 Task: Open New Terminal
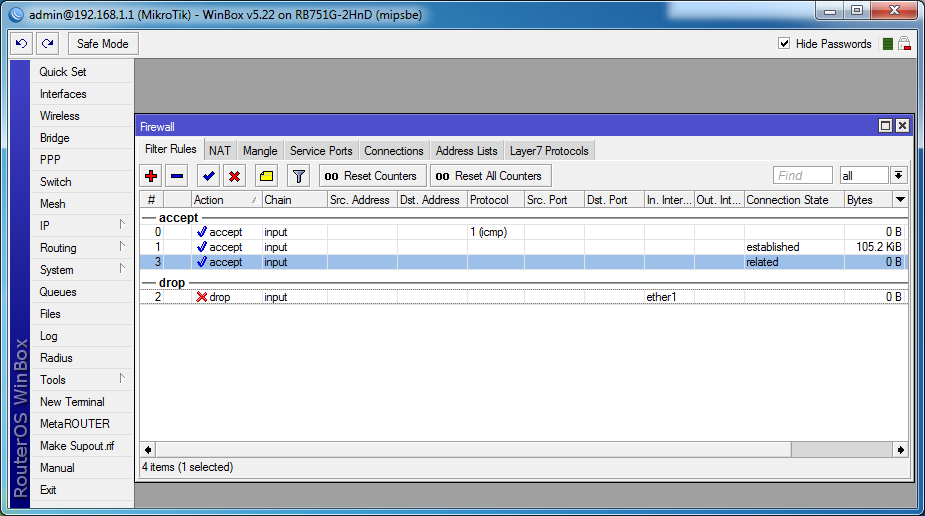click(x=72, y=402)
